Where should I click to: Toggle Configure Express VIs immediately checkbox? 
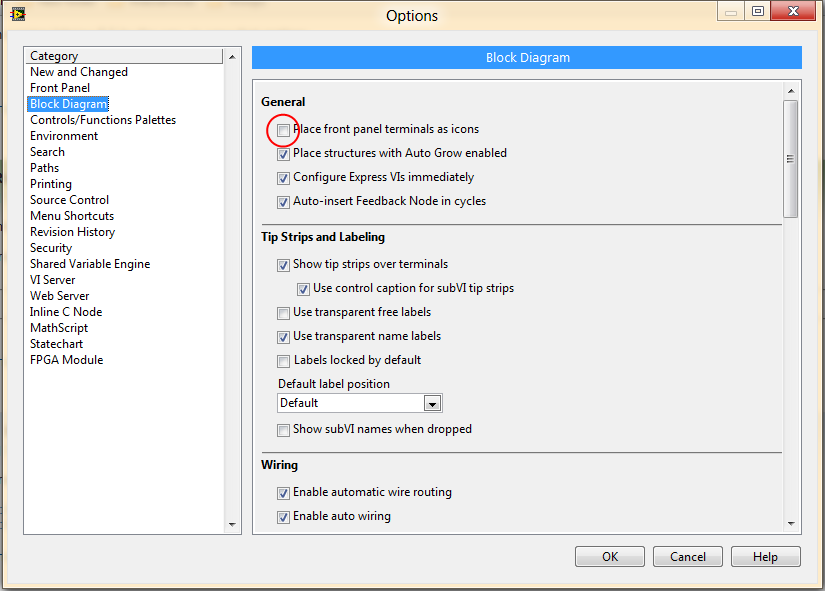tap(283, 178)
